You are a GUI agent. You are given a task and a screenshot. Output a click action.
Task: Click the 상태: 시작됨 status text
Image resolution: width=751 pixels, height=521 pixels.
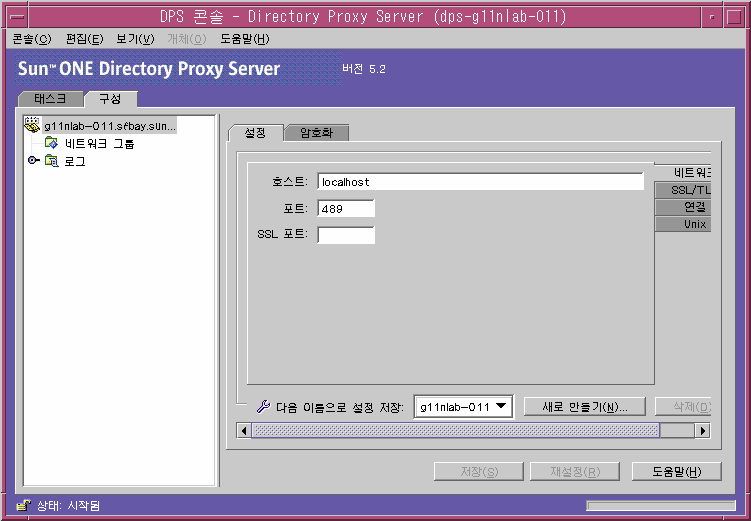[68, 505]
